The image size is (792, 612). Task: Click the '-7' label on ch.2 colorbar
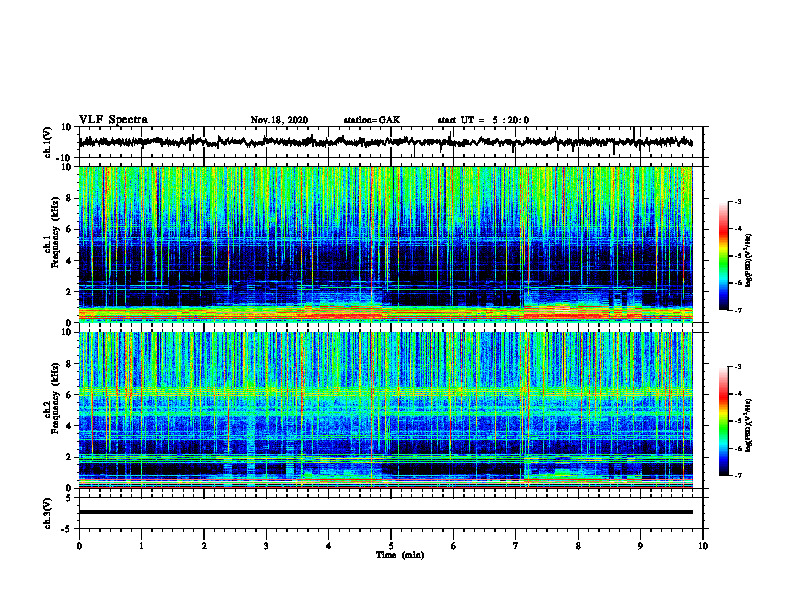coord(738,475)
